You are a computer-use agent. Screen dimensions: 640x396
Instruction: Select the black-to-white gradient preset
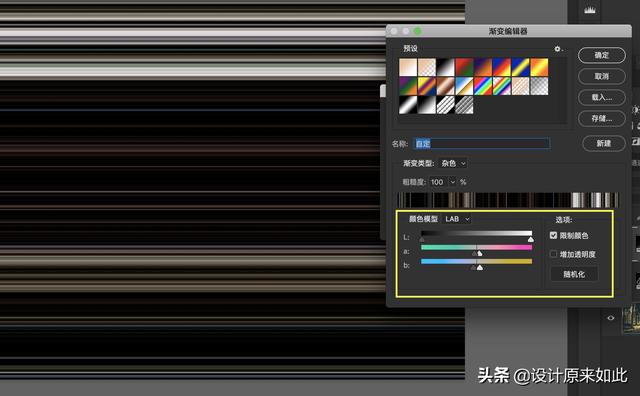(x=445, y=67)
